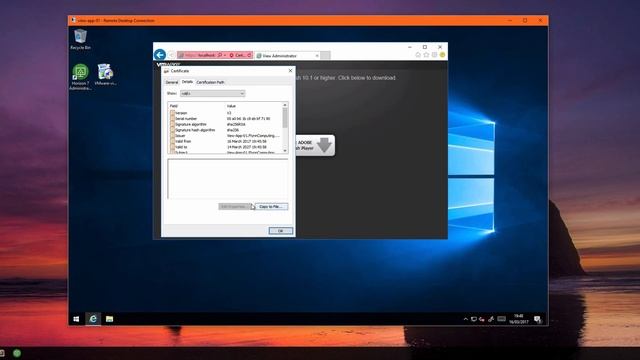Select the Version field row
The height and width of the screenshot is (360, 640).
tap(225, 113)
